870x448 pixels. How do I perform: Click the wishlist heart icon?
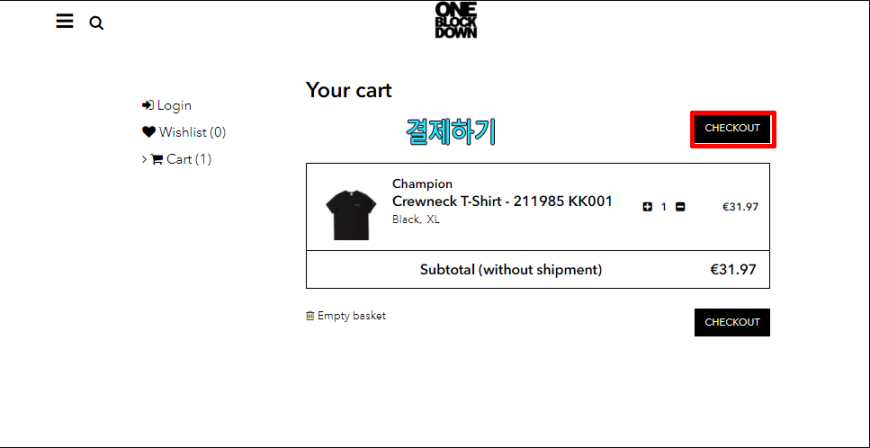click(149, 132)
